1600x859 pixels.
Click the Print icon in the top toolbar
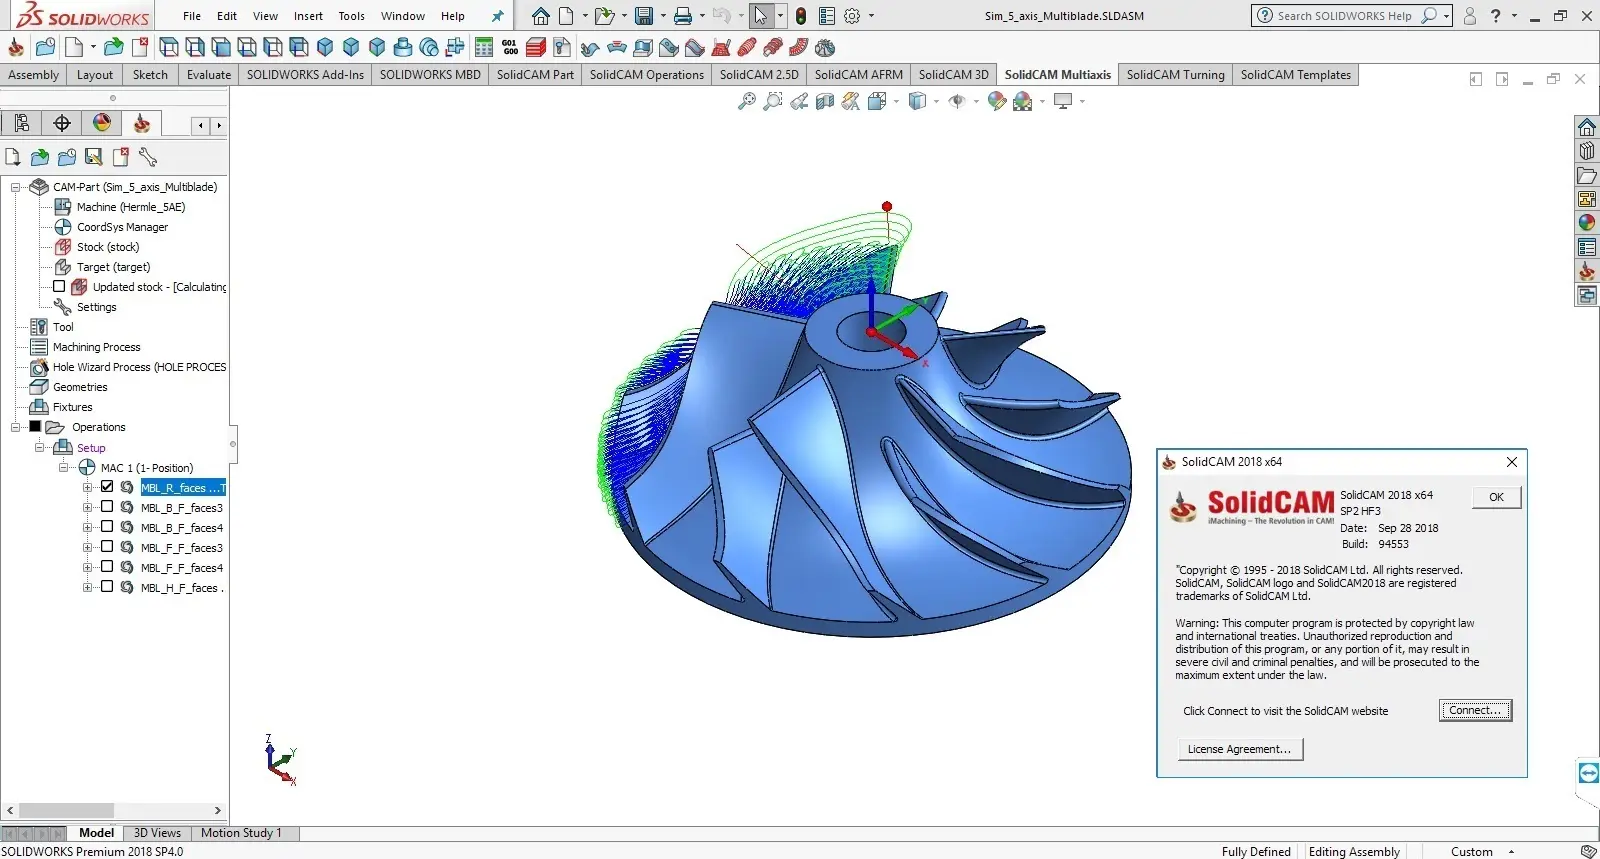coord(683,16)
